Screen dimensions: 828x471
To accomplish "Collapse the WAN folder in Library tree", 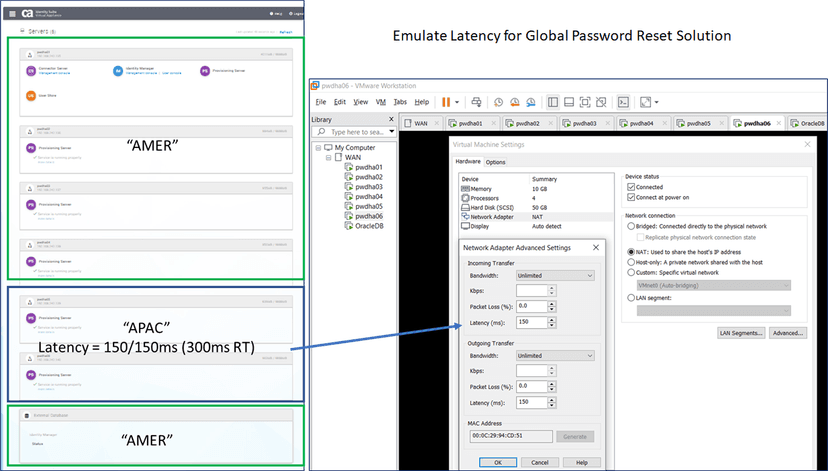I will pyautogui.click(x=327, y=157).
